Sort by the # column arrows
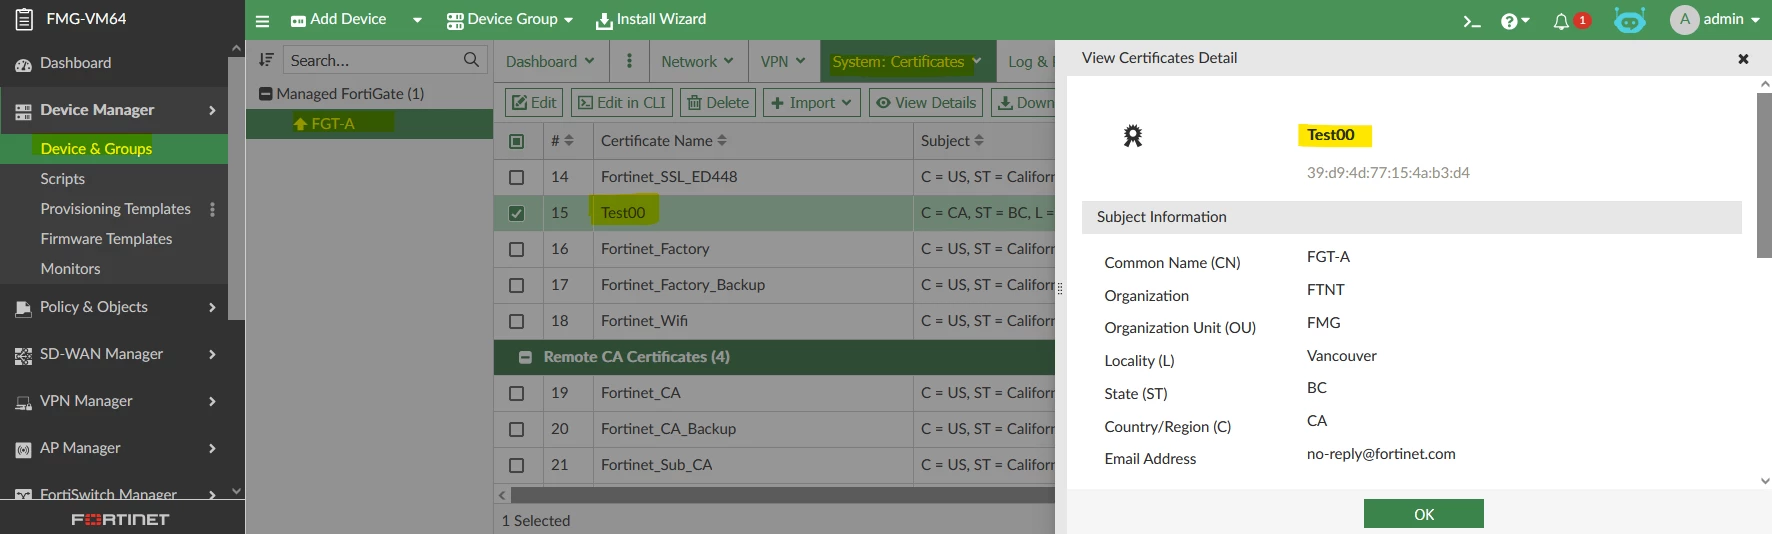Image resolution: width=1772 pixels, height=534 pixels. point(569,141)
